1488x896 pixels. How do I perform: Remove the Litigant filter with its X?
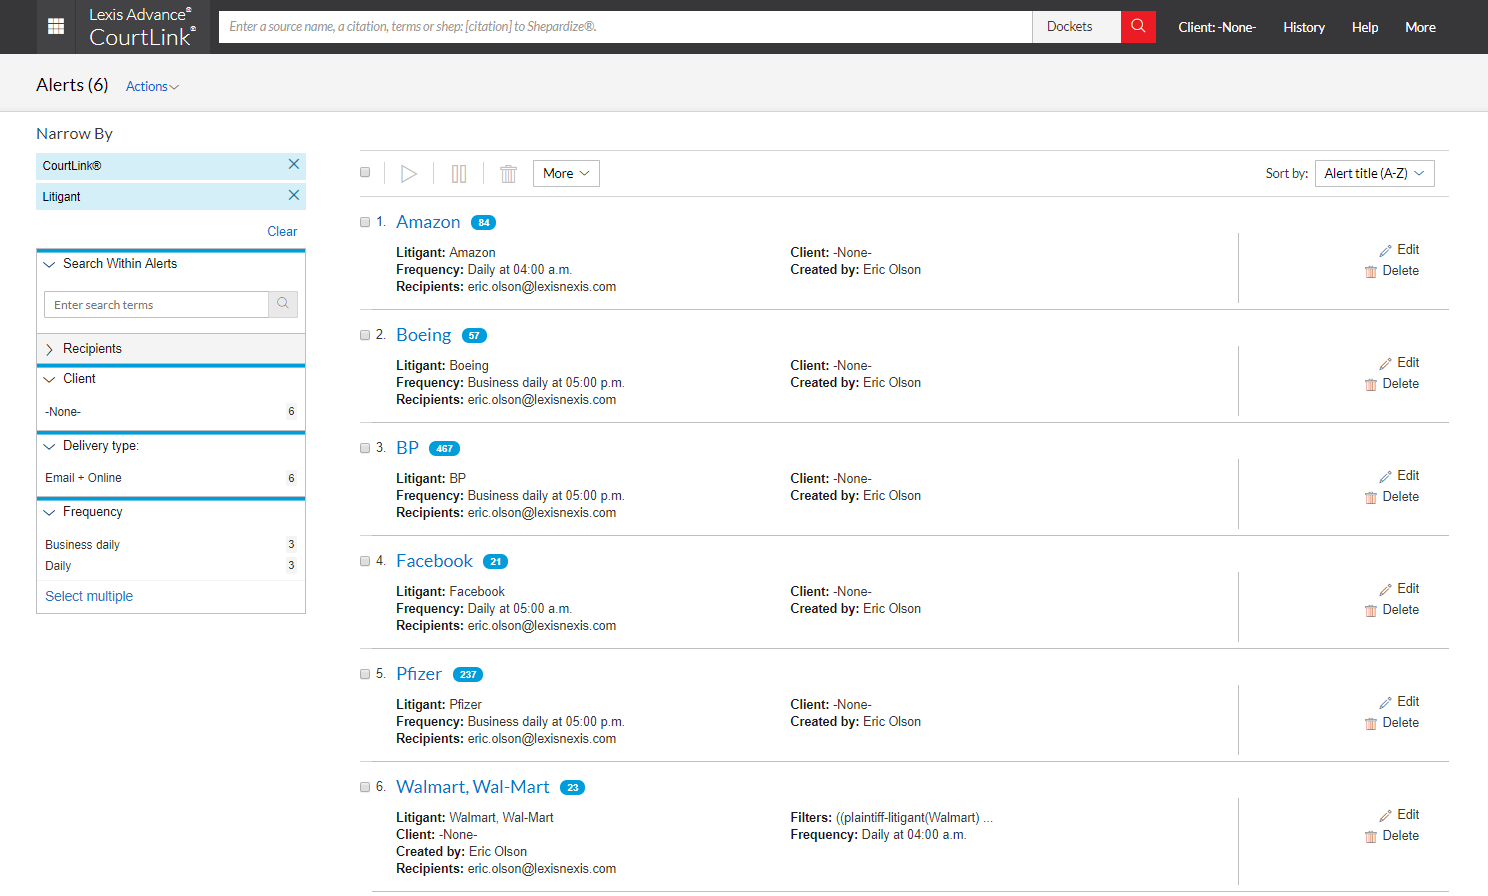(x=294, y=195)
